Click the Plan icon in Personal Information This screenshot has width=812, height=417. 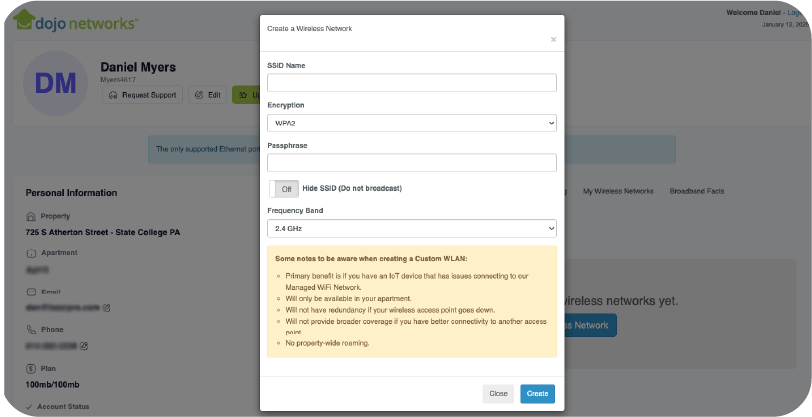click(x=31, y=369)
